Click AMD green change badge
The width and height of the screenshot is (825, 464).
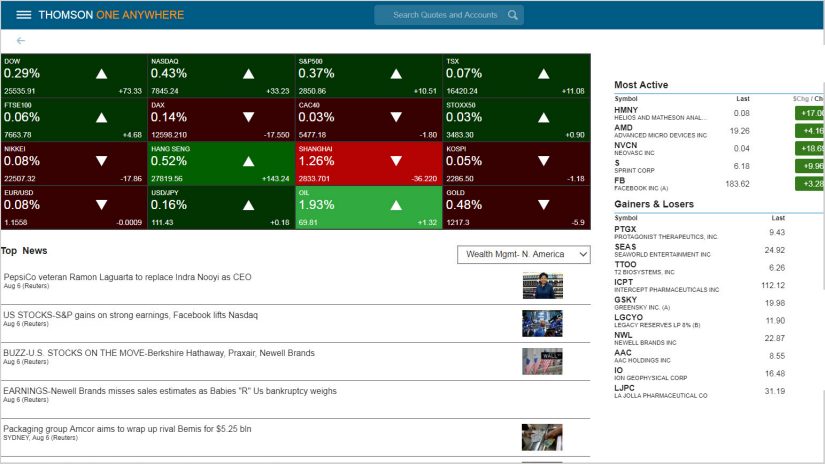pyautogui.click(x=810, y=131)
